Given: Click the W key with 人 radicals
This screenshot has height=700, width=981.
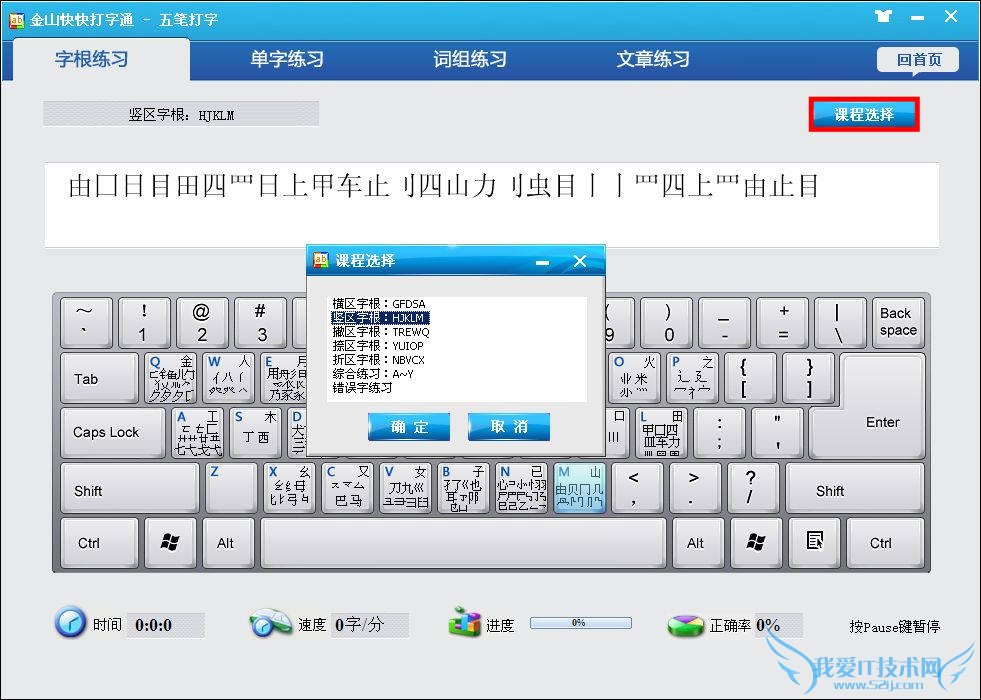Looking at the screenshot, I should point(228,378).
